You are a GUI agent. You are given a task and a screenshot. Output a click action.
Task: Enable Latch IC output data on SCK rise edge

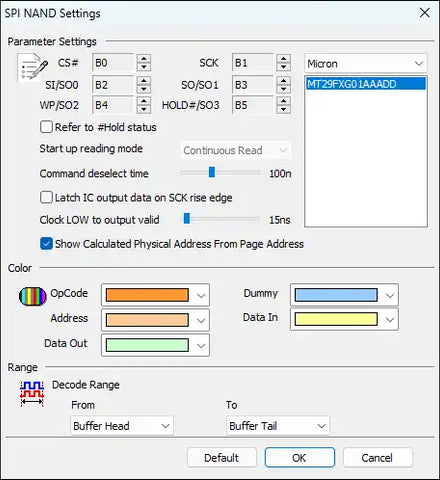point(46,197)
